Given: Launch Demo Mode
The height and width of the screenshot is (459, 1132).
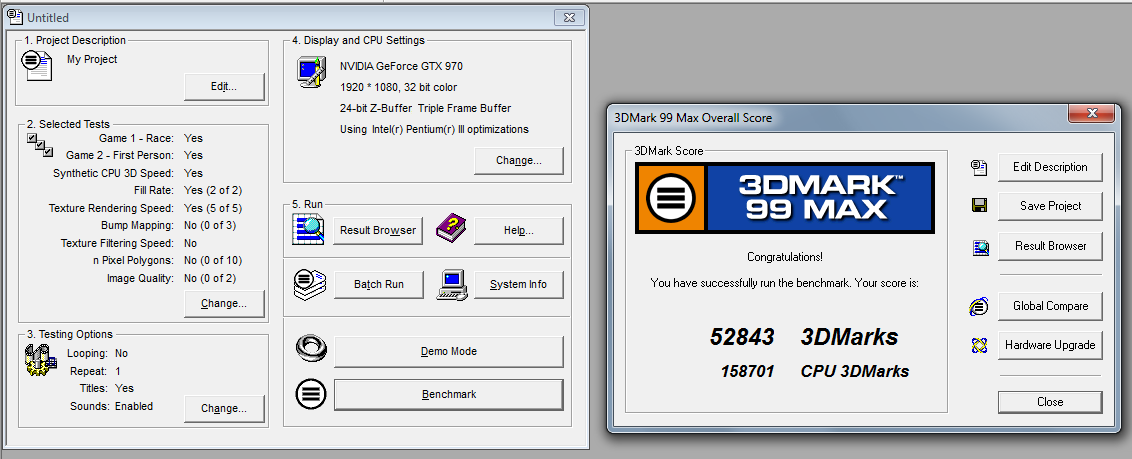Looking at the screenshot, I should (x=448, y=351).
